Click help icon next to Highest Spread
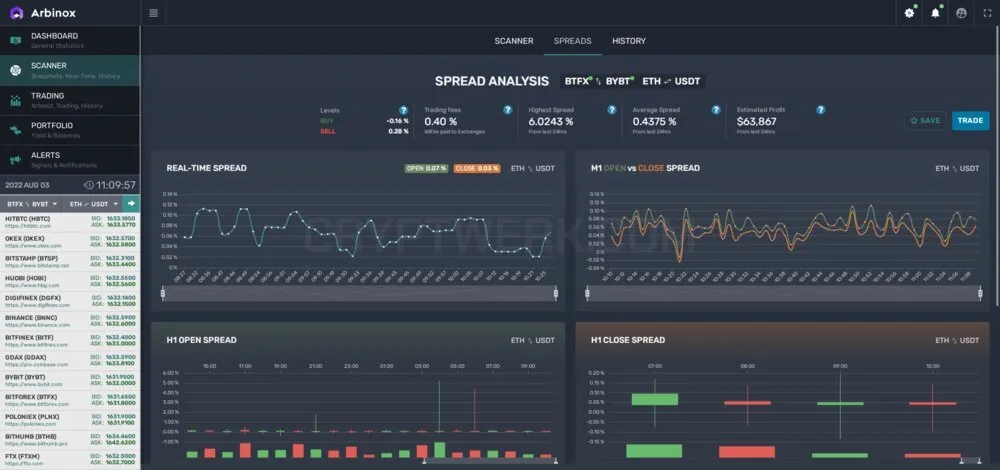The width and height of the screenshot is (1000, 470). coord(612,110)
